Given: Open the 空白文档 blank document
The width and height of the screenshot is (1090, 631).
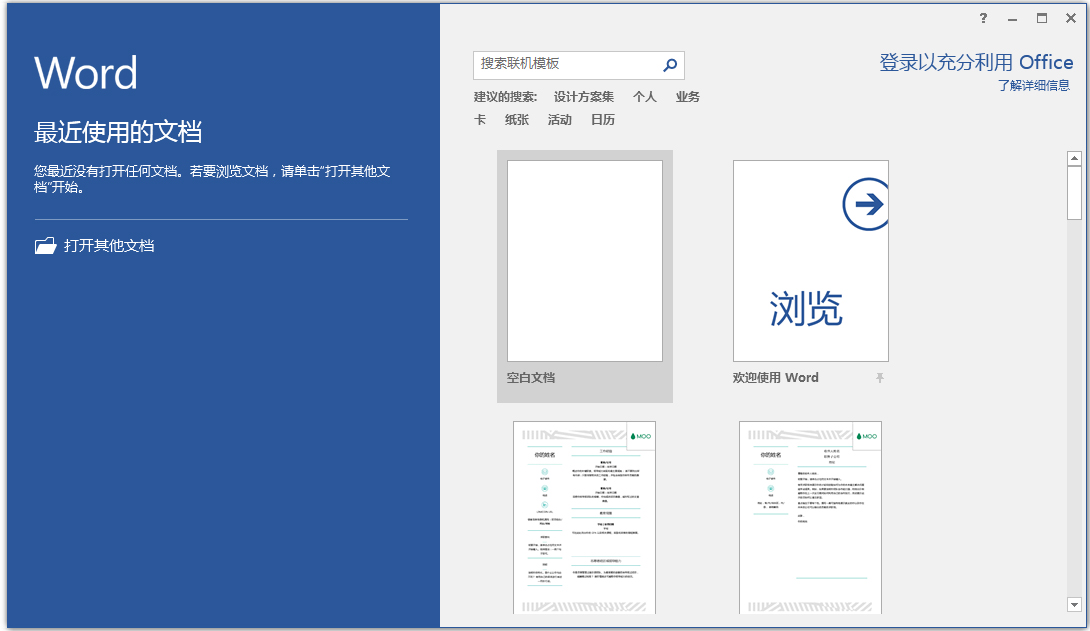Looking at the screenshot, I should (585, 260).
